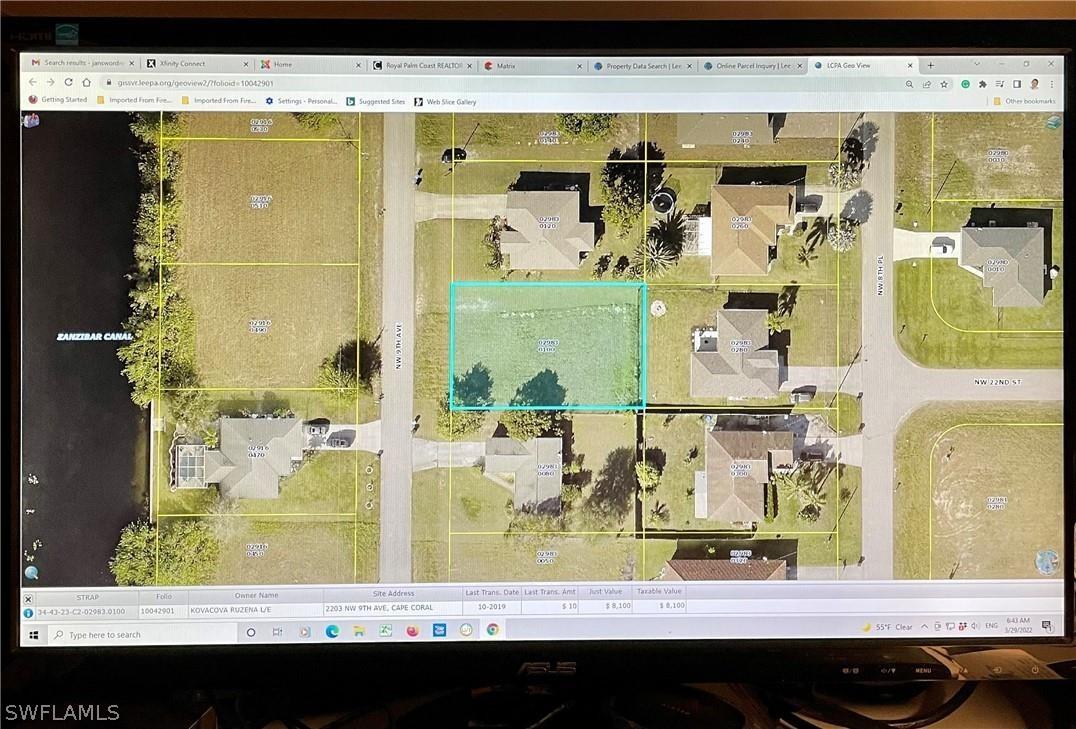The height and width of the screenshot is (729, 1076).
Task: Switch keyboard language via the ENG indicator
Action: 992,626
